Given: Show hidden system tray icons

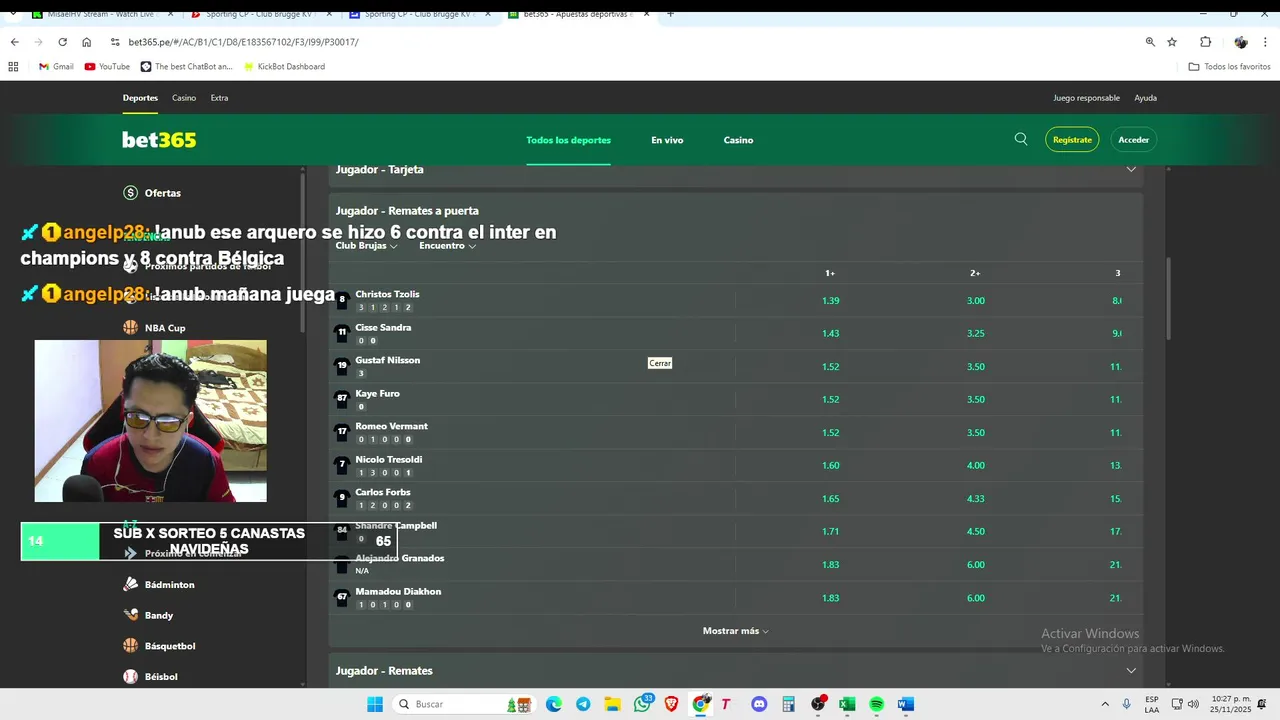Looking at the screenshot, I should coord(1105,704).
